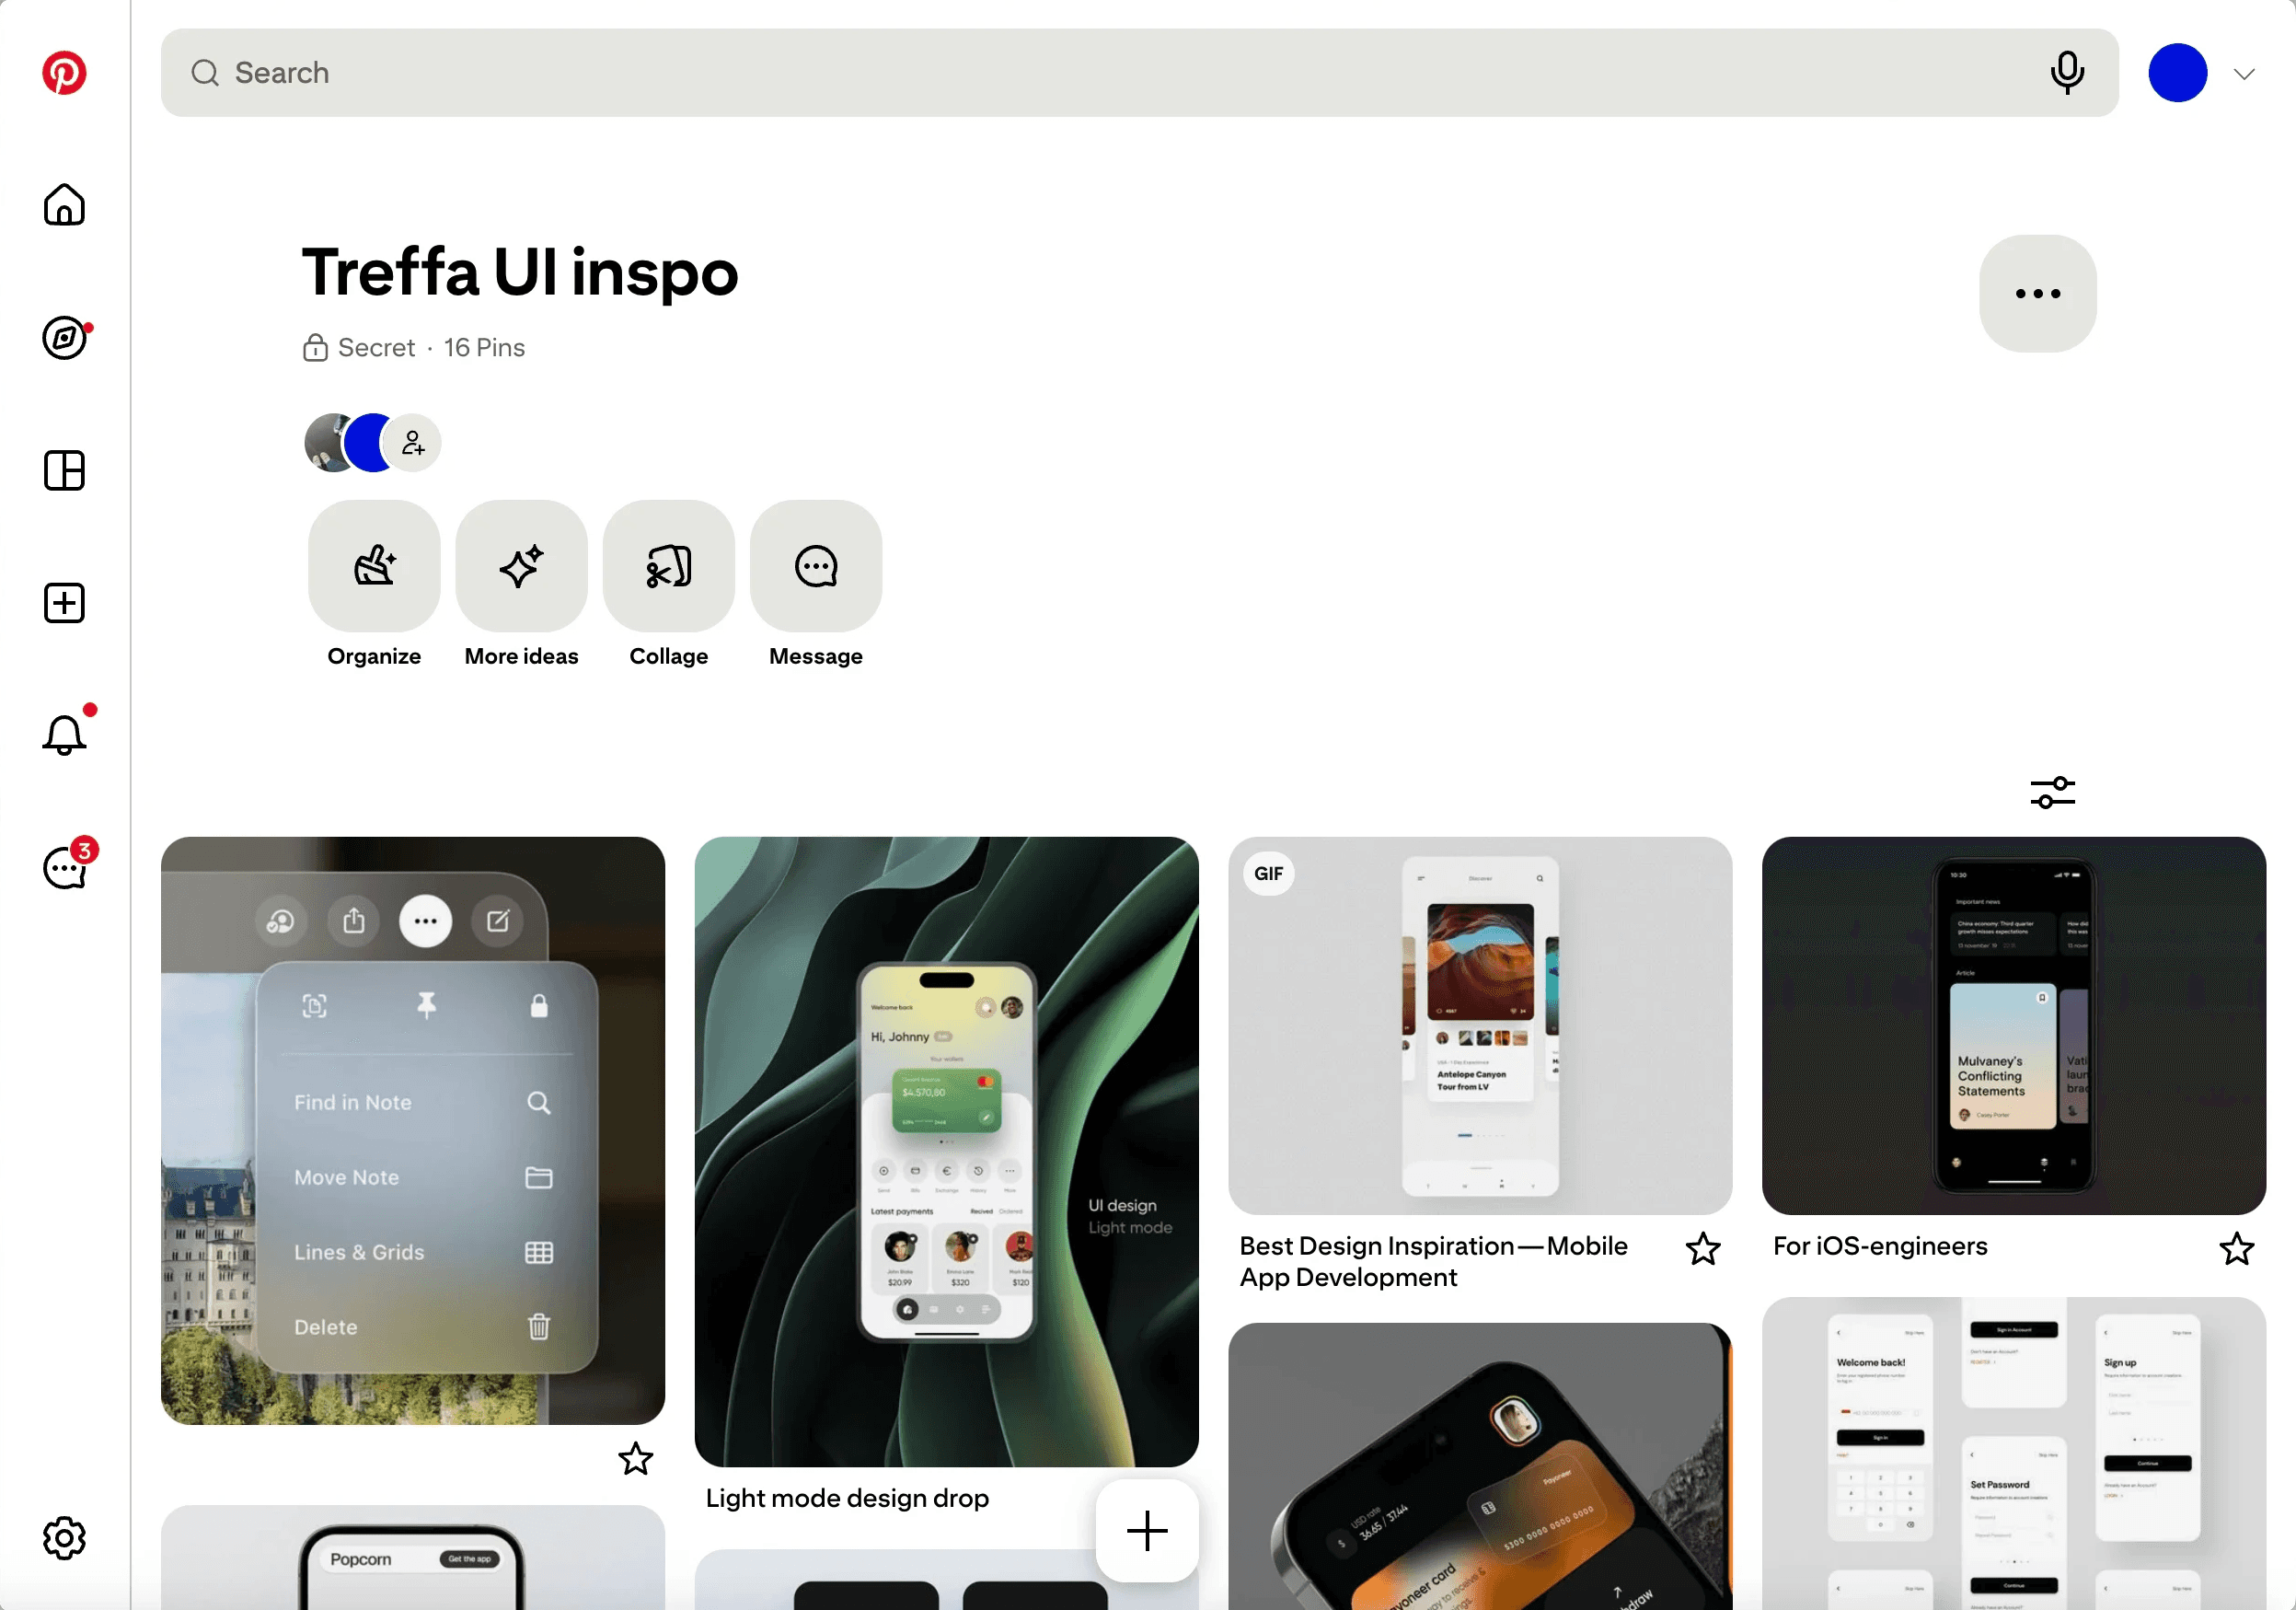Click the voice search microphone icon
Image resolution: width=2296 pixels, height=1610 pixels.
[2067, 73]
